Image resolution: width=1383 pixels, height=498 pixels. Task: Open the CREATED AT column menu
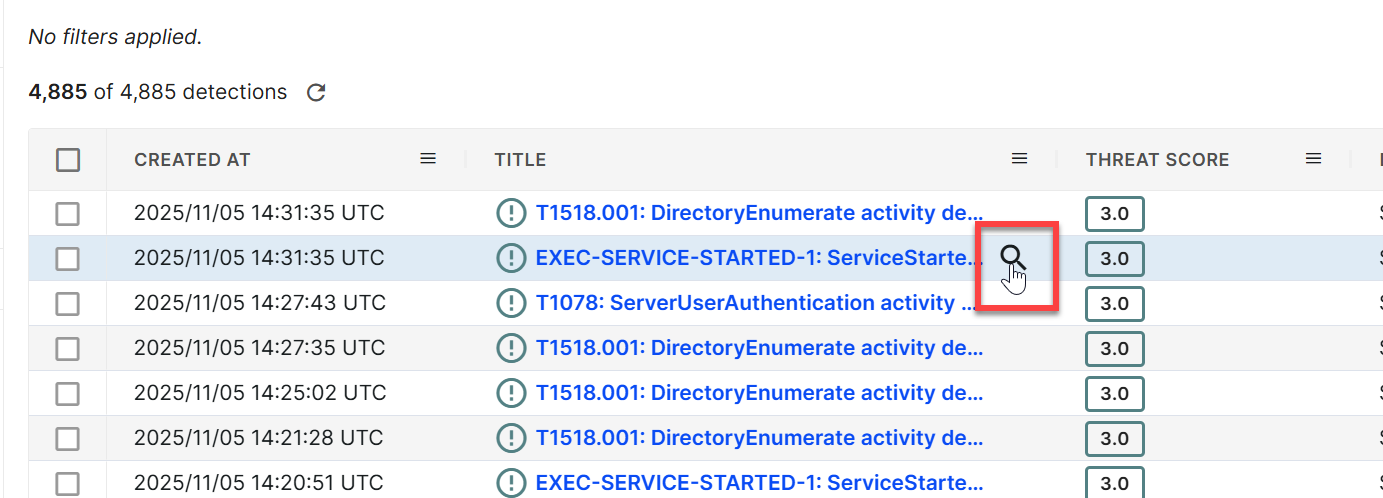[x=428, y=159]
